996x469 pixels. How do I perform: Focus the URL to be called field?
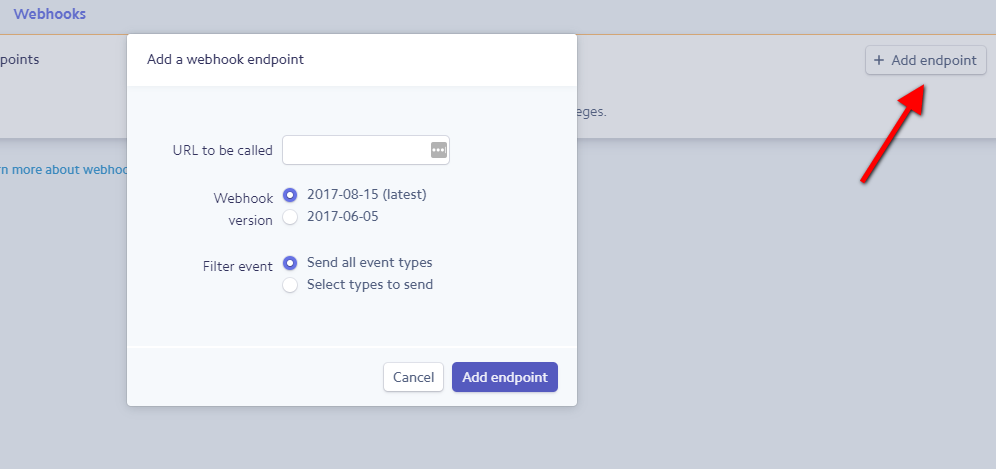[355, 150]
